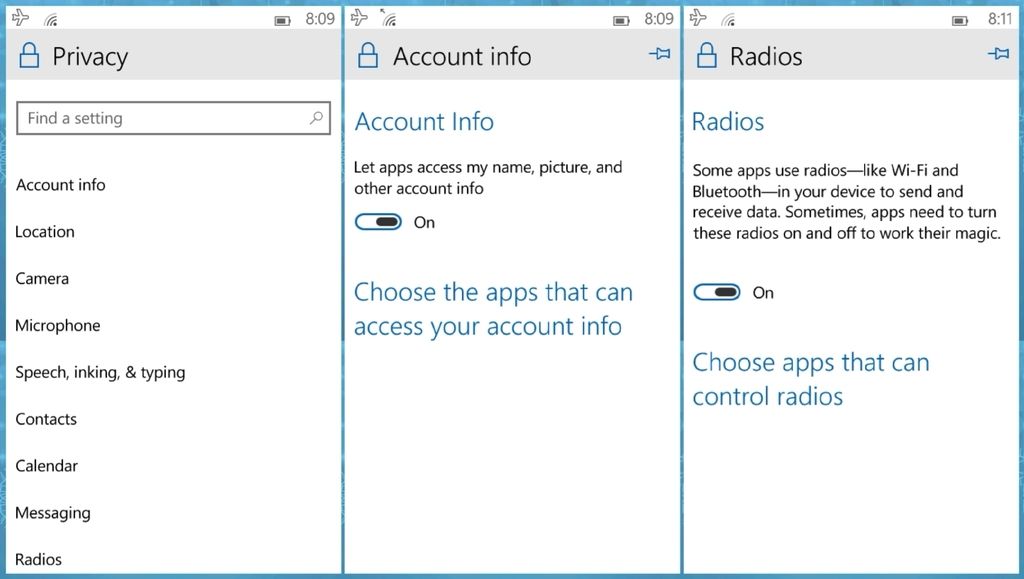Open Camera privacy settings
This screenshot has height=579, width=1024.
42,279
